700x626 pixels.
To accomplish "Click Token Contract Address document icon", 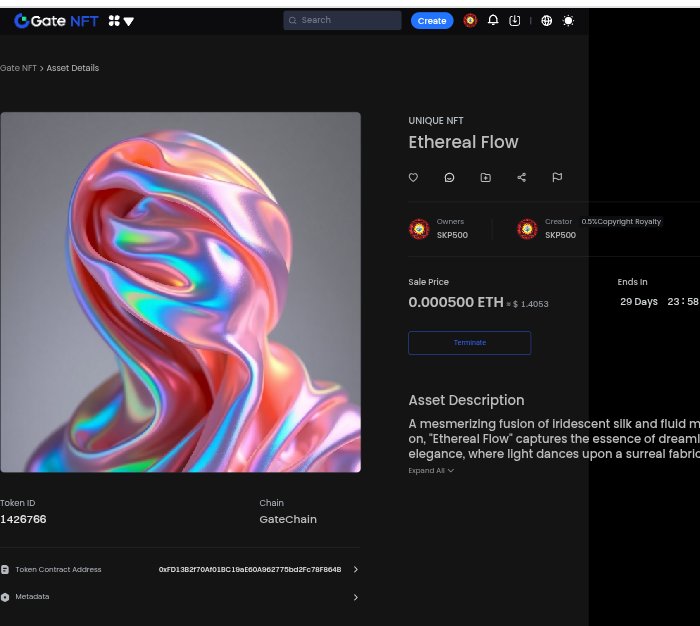I will (5, 569).
